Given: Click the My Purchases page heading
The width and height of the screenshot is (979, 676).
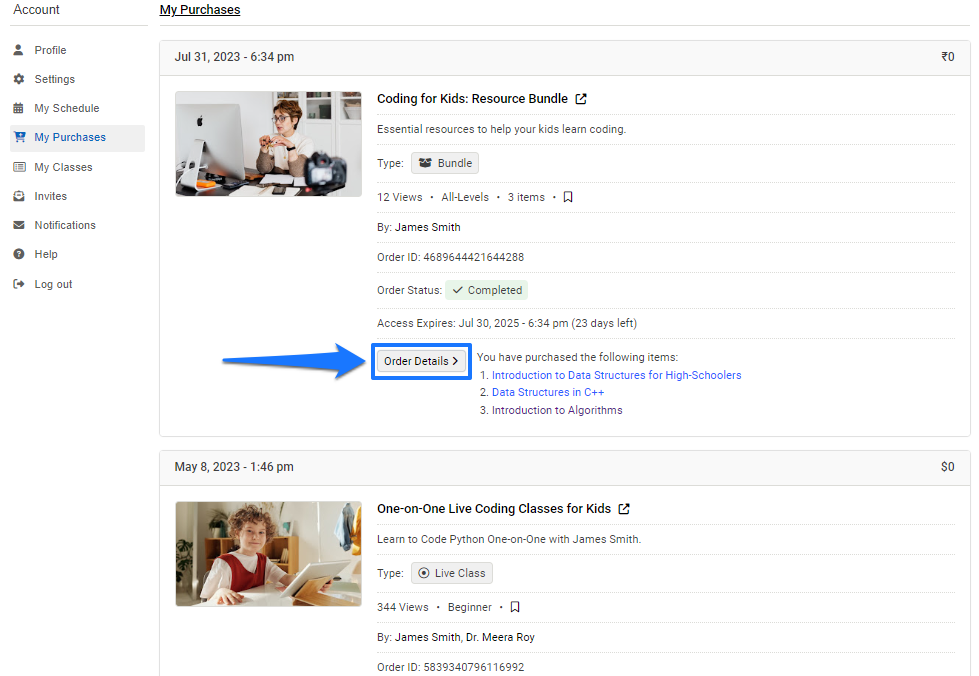Looking at the screenshot, I should (x=200, y=10).
